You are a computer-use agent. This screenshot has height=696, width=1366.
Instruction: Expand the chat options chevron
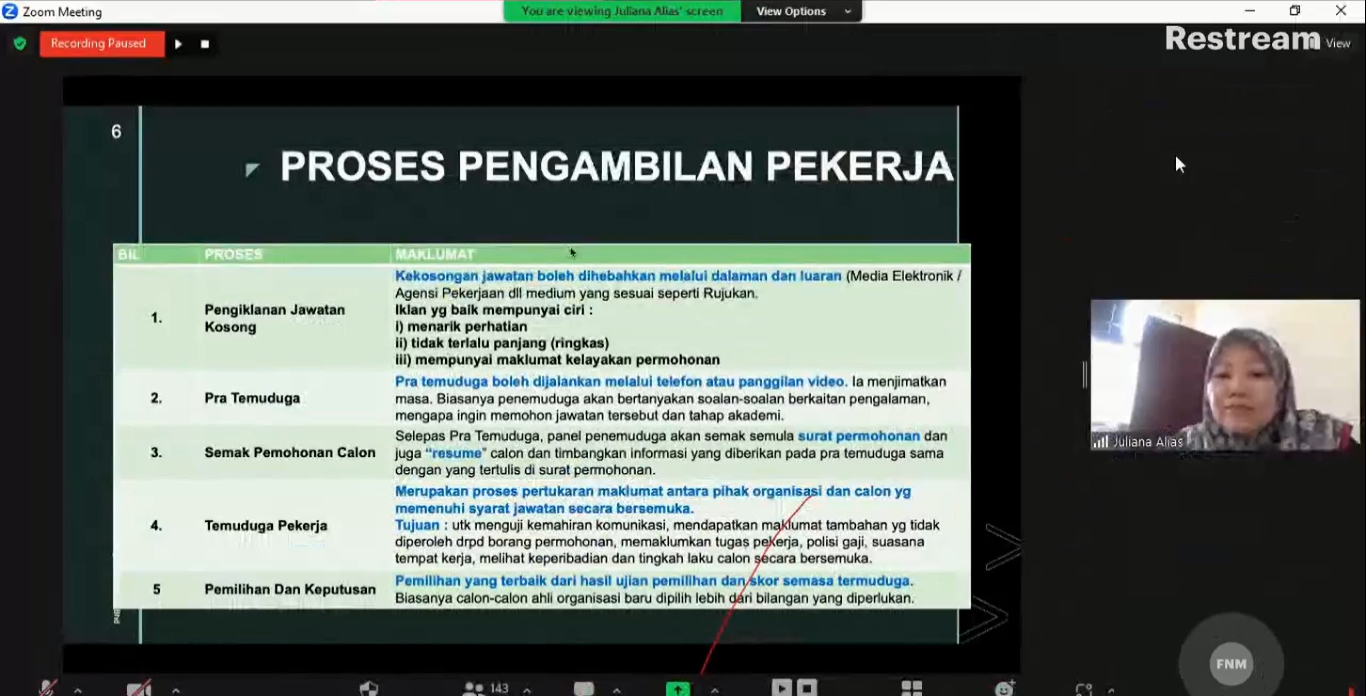pos(616,689)
